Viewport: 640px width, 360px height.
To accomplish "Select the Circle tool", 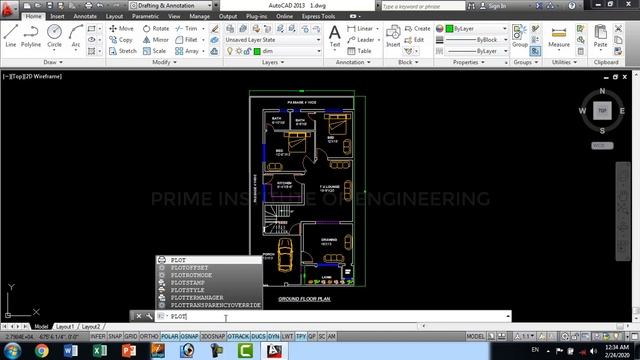I will coord(54,36).
